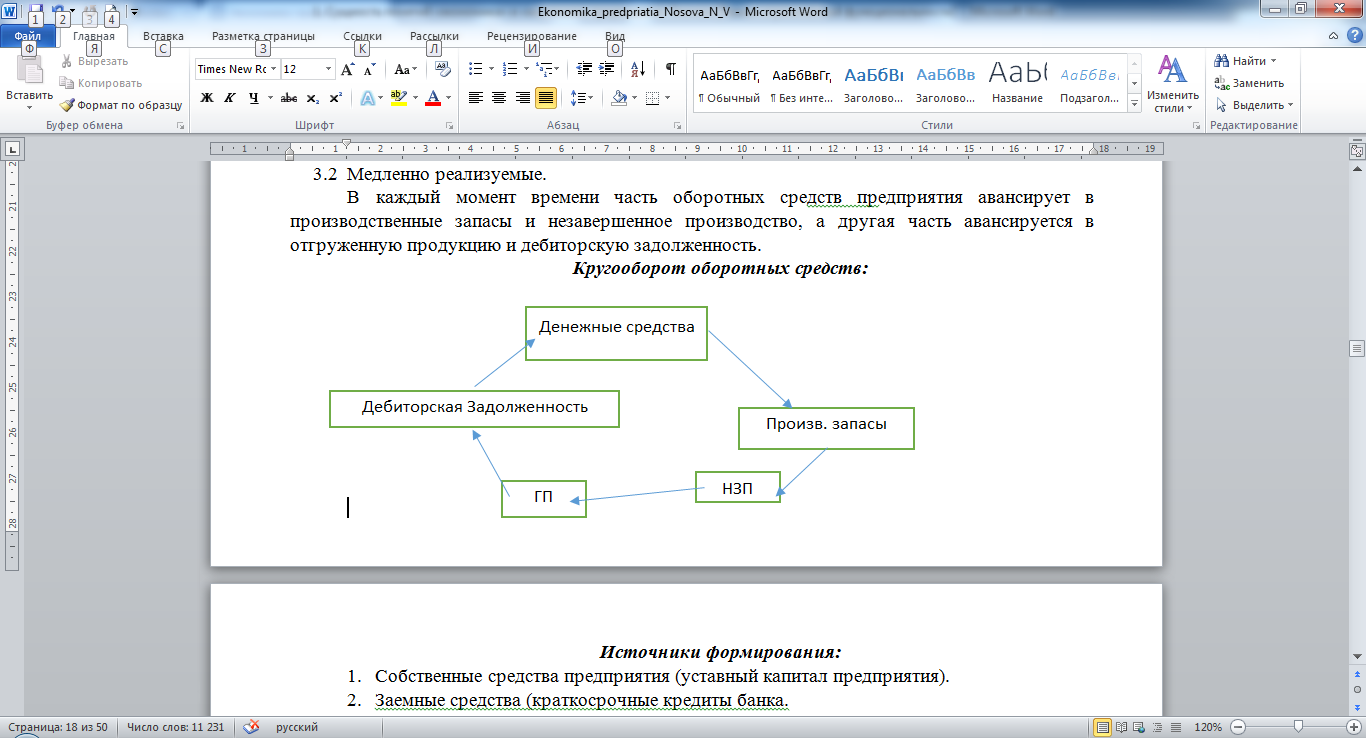Toggle justified alignment (highlighted)

pyautogui.click(x=546, y=97)
